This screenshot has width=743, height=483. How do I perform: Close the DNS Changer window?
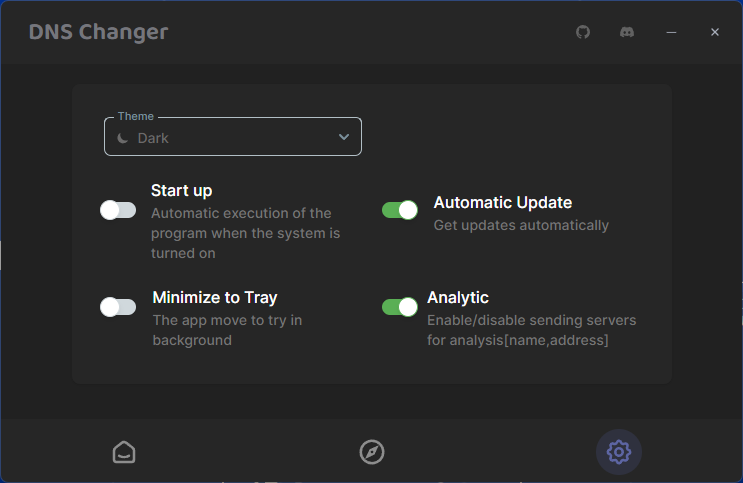pos(715,32)
